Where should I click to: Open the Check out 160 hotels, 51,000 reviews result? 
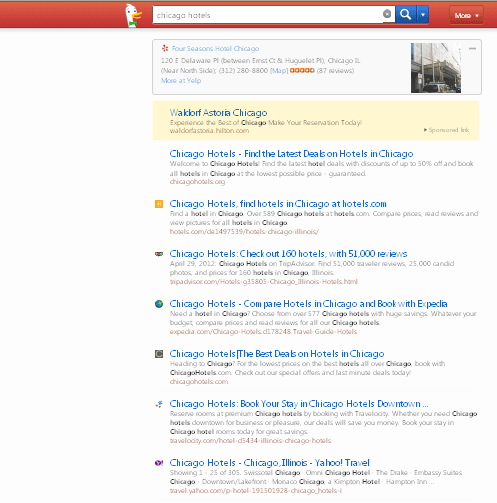pos(288,254)
